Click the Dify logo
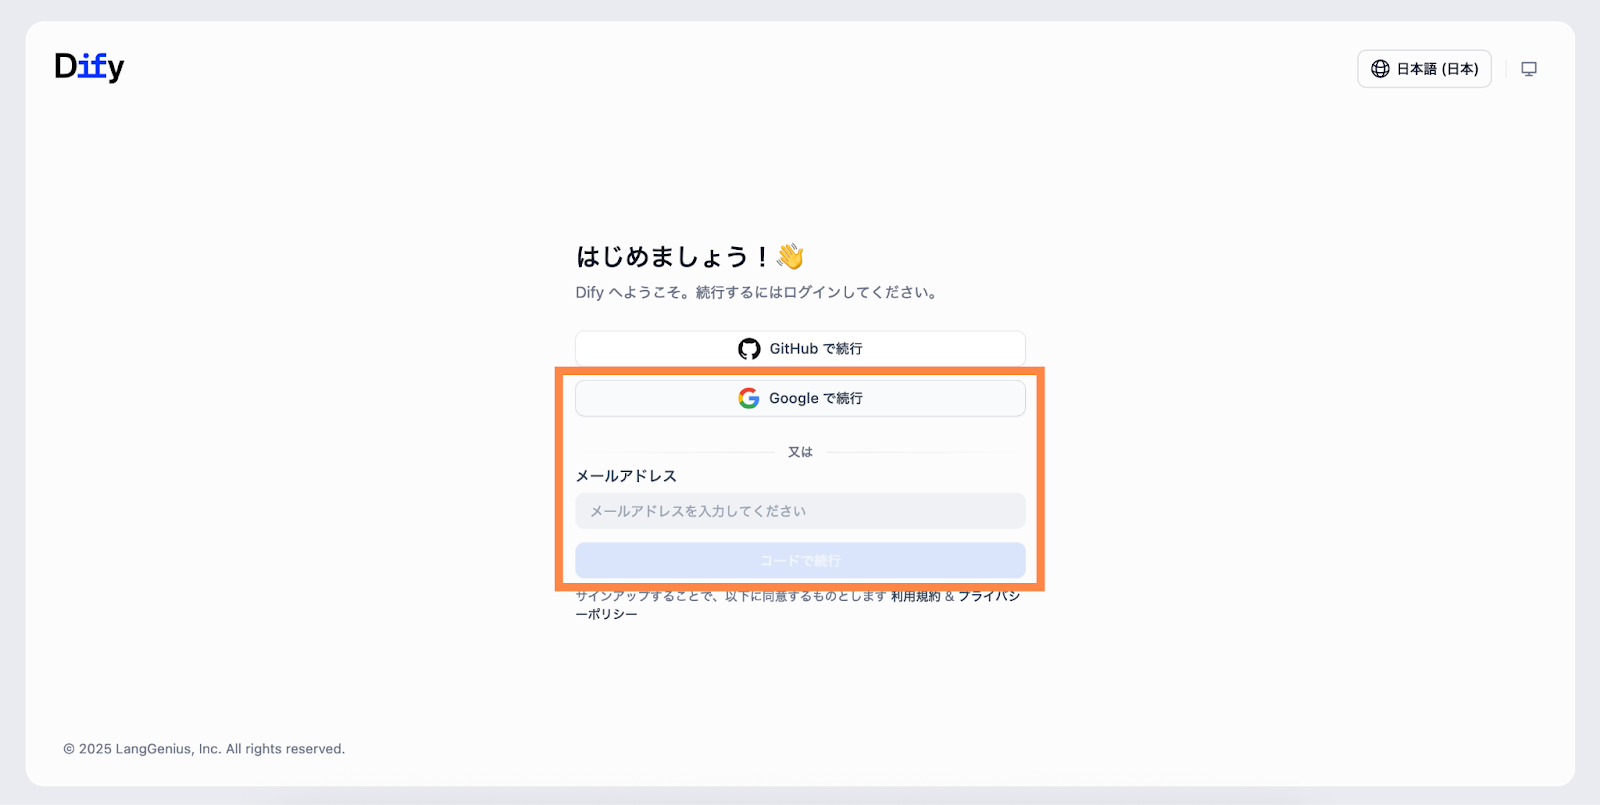The height and width of the screenshot is (805, 1600). pos(89,67)
